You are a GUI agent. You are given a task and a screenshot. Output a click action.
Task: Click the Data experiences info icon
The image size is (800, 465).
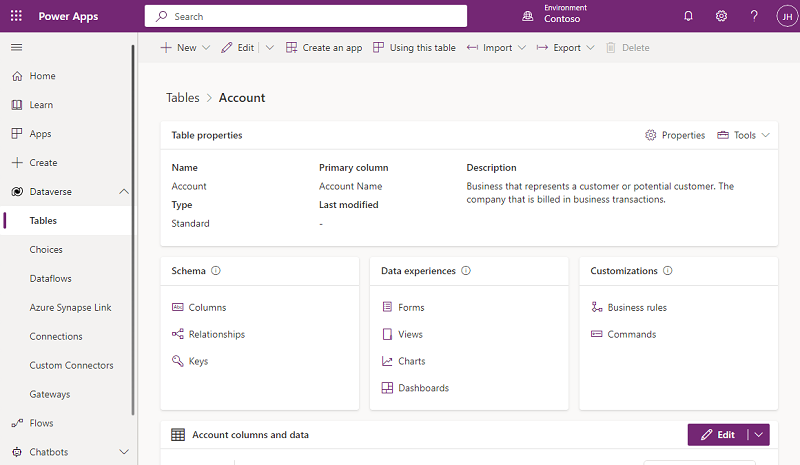[x=466, y=271]
